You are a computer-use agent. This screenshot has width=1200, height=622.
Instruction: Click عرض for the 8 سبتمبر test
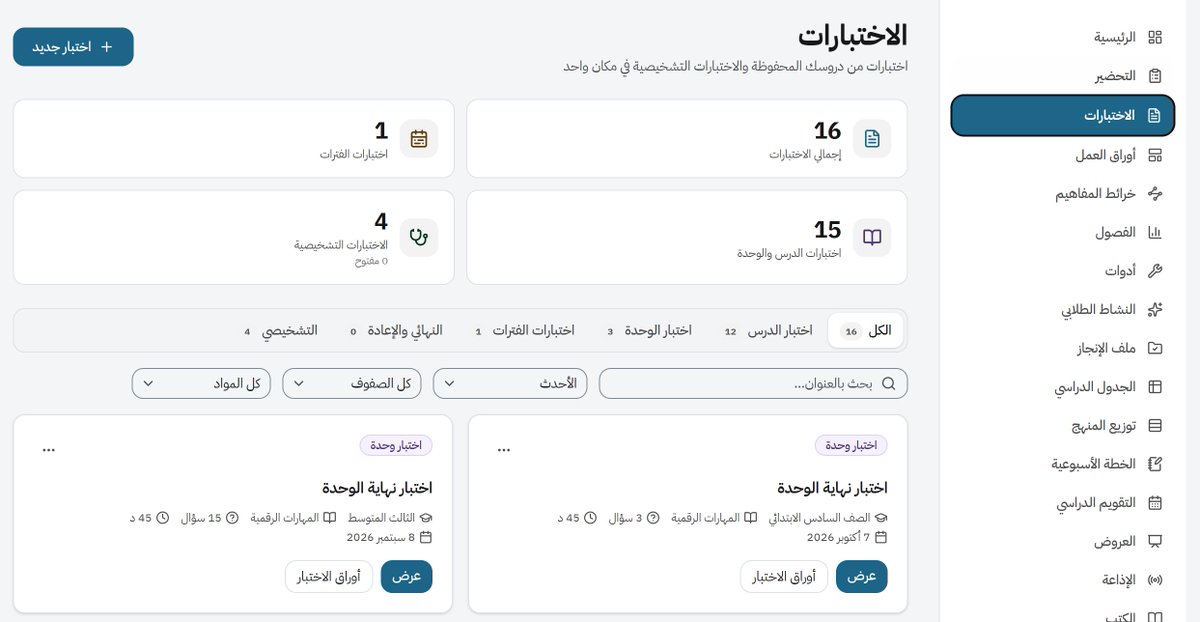tap(407, 576)
